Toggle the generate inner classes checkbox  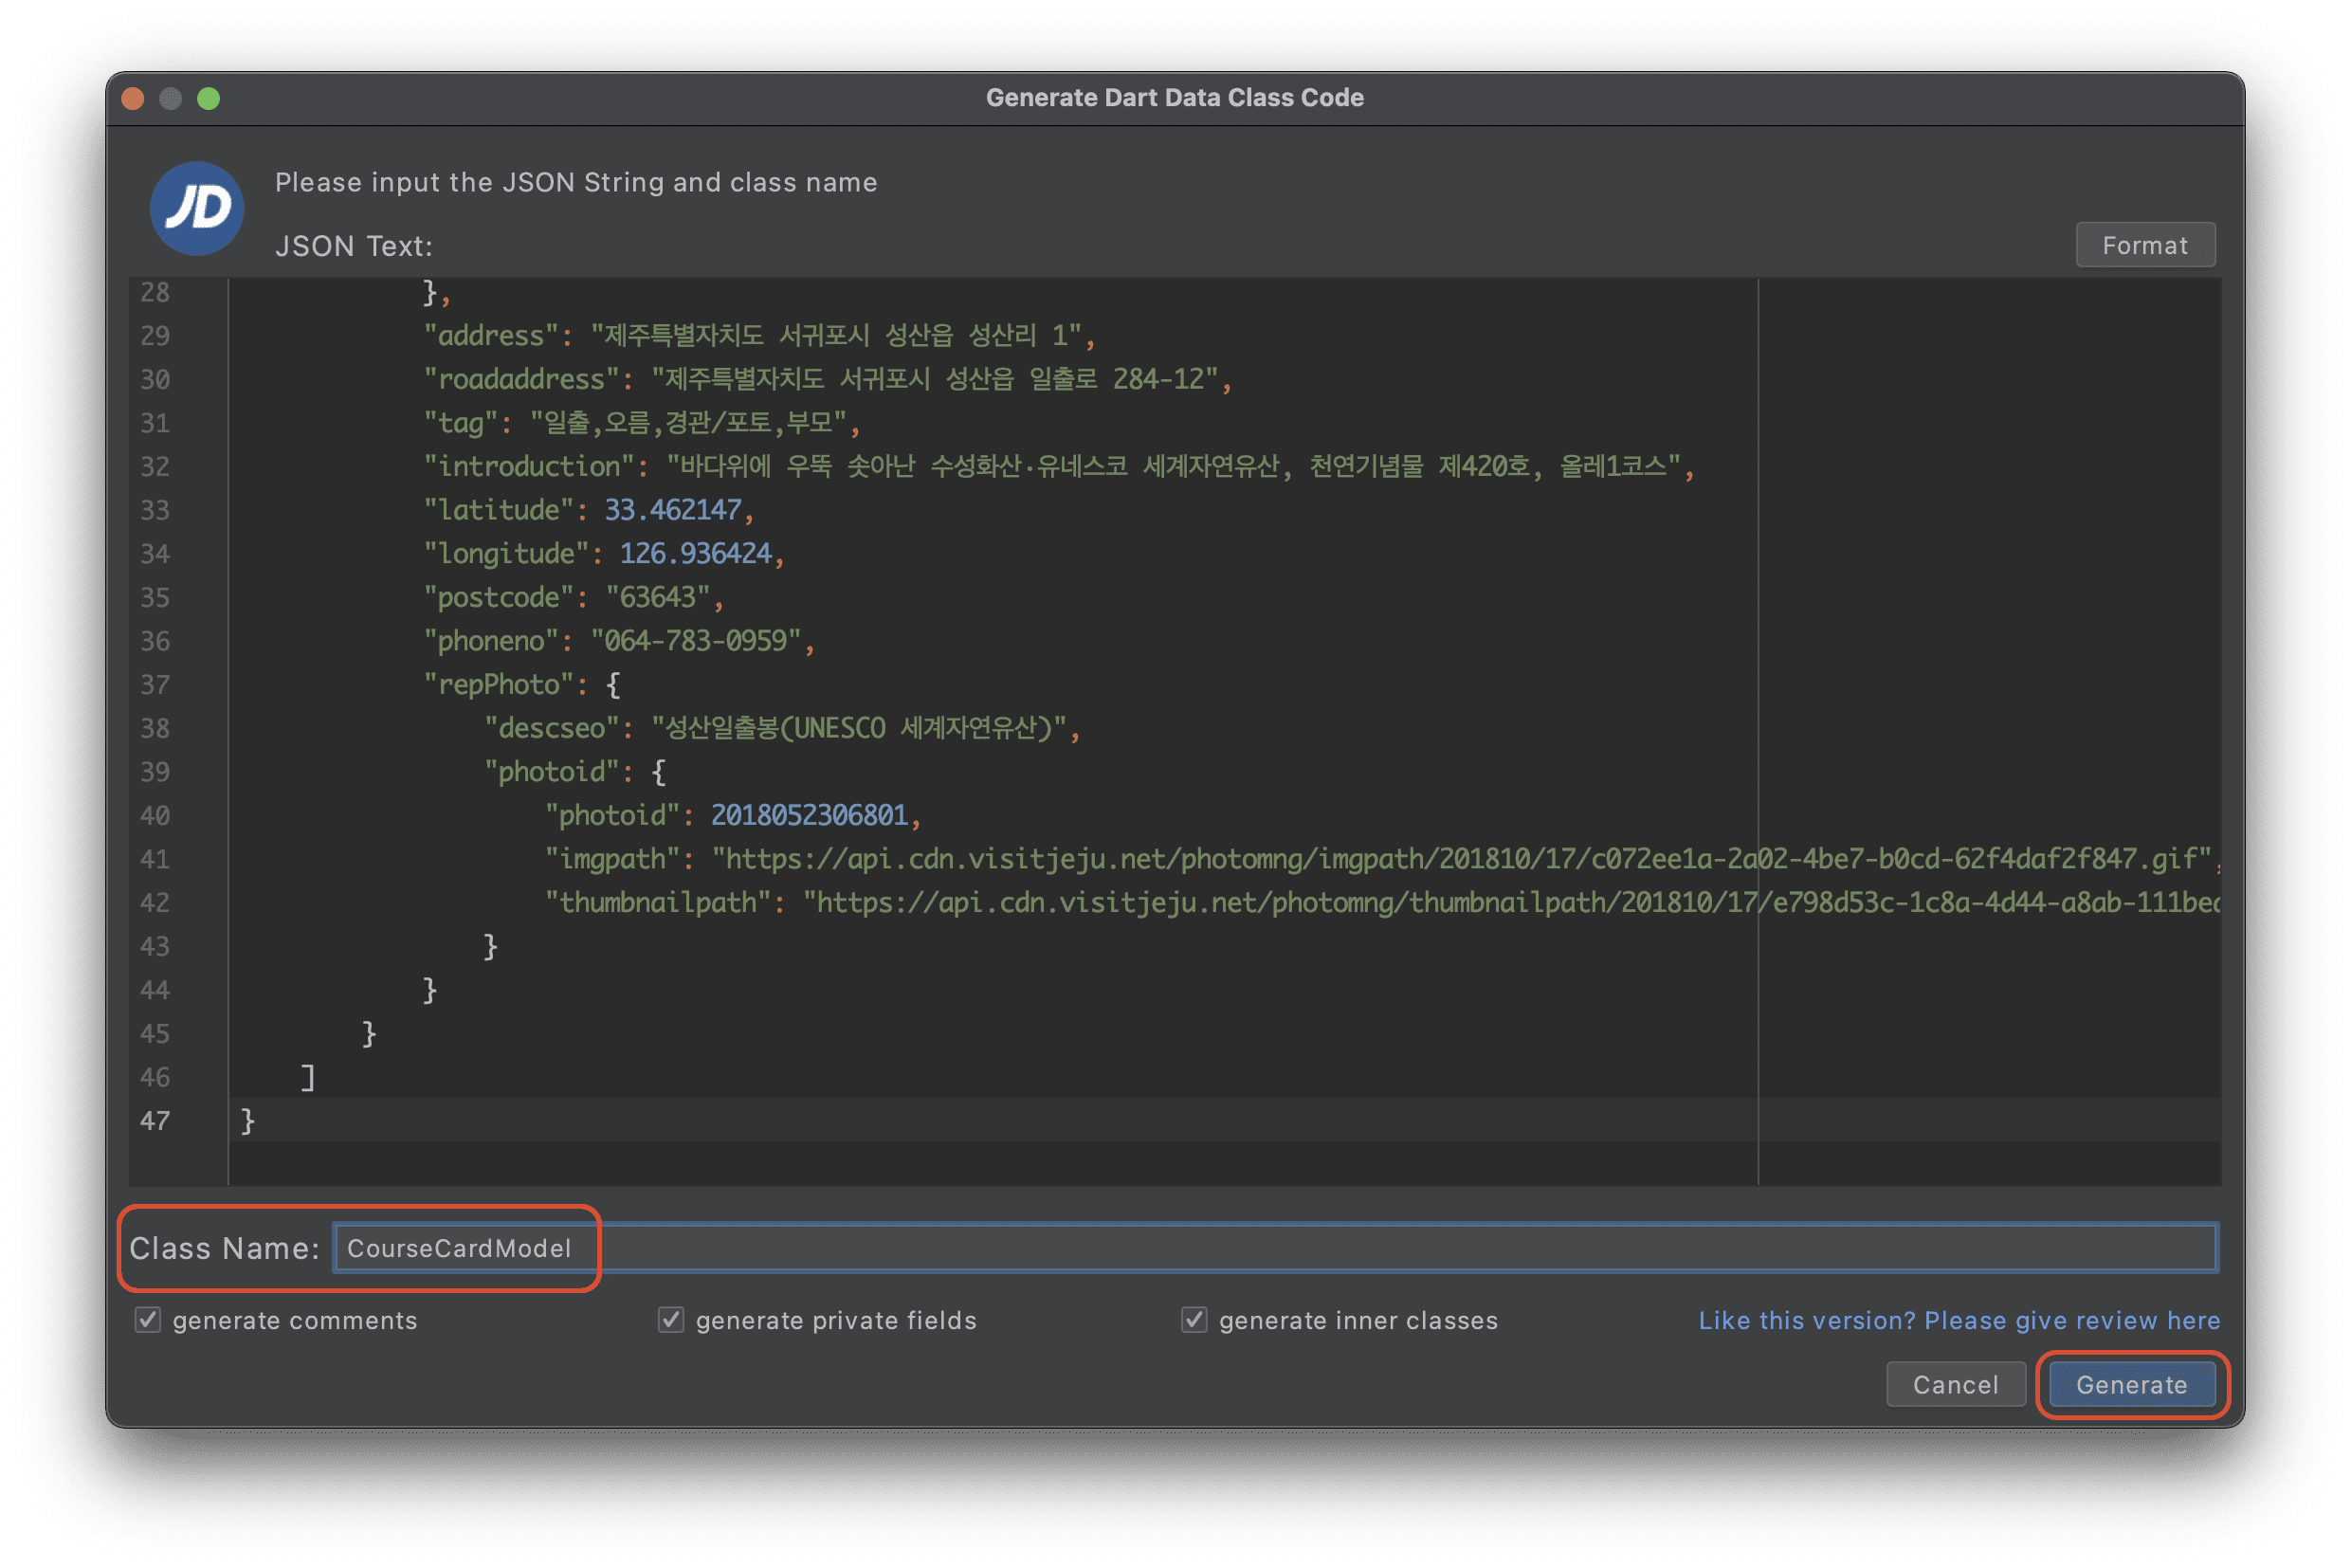pos(1193,1320)
